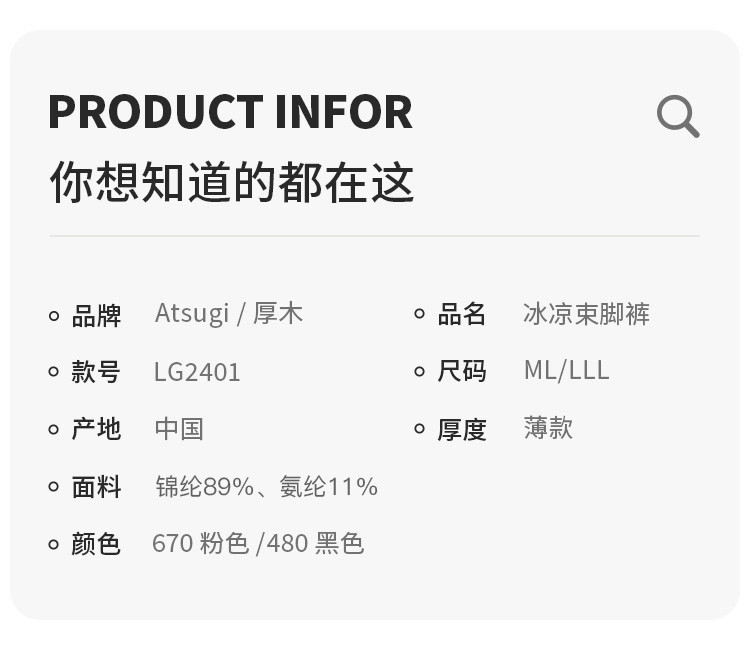The height and width of the screenshot is (651, 750).
Task: Select the 款号 label
Action: pyautogui.click(x=96, y=373)
